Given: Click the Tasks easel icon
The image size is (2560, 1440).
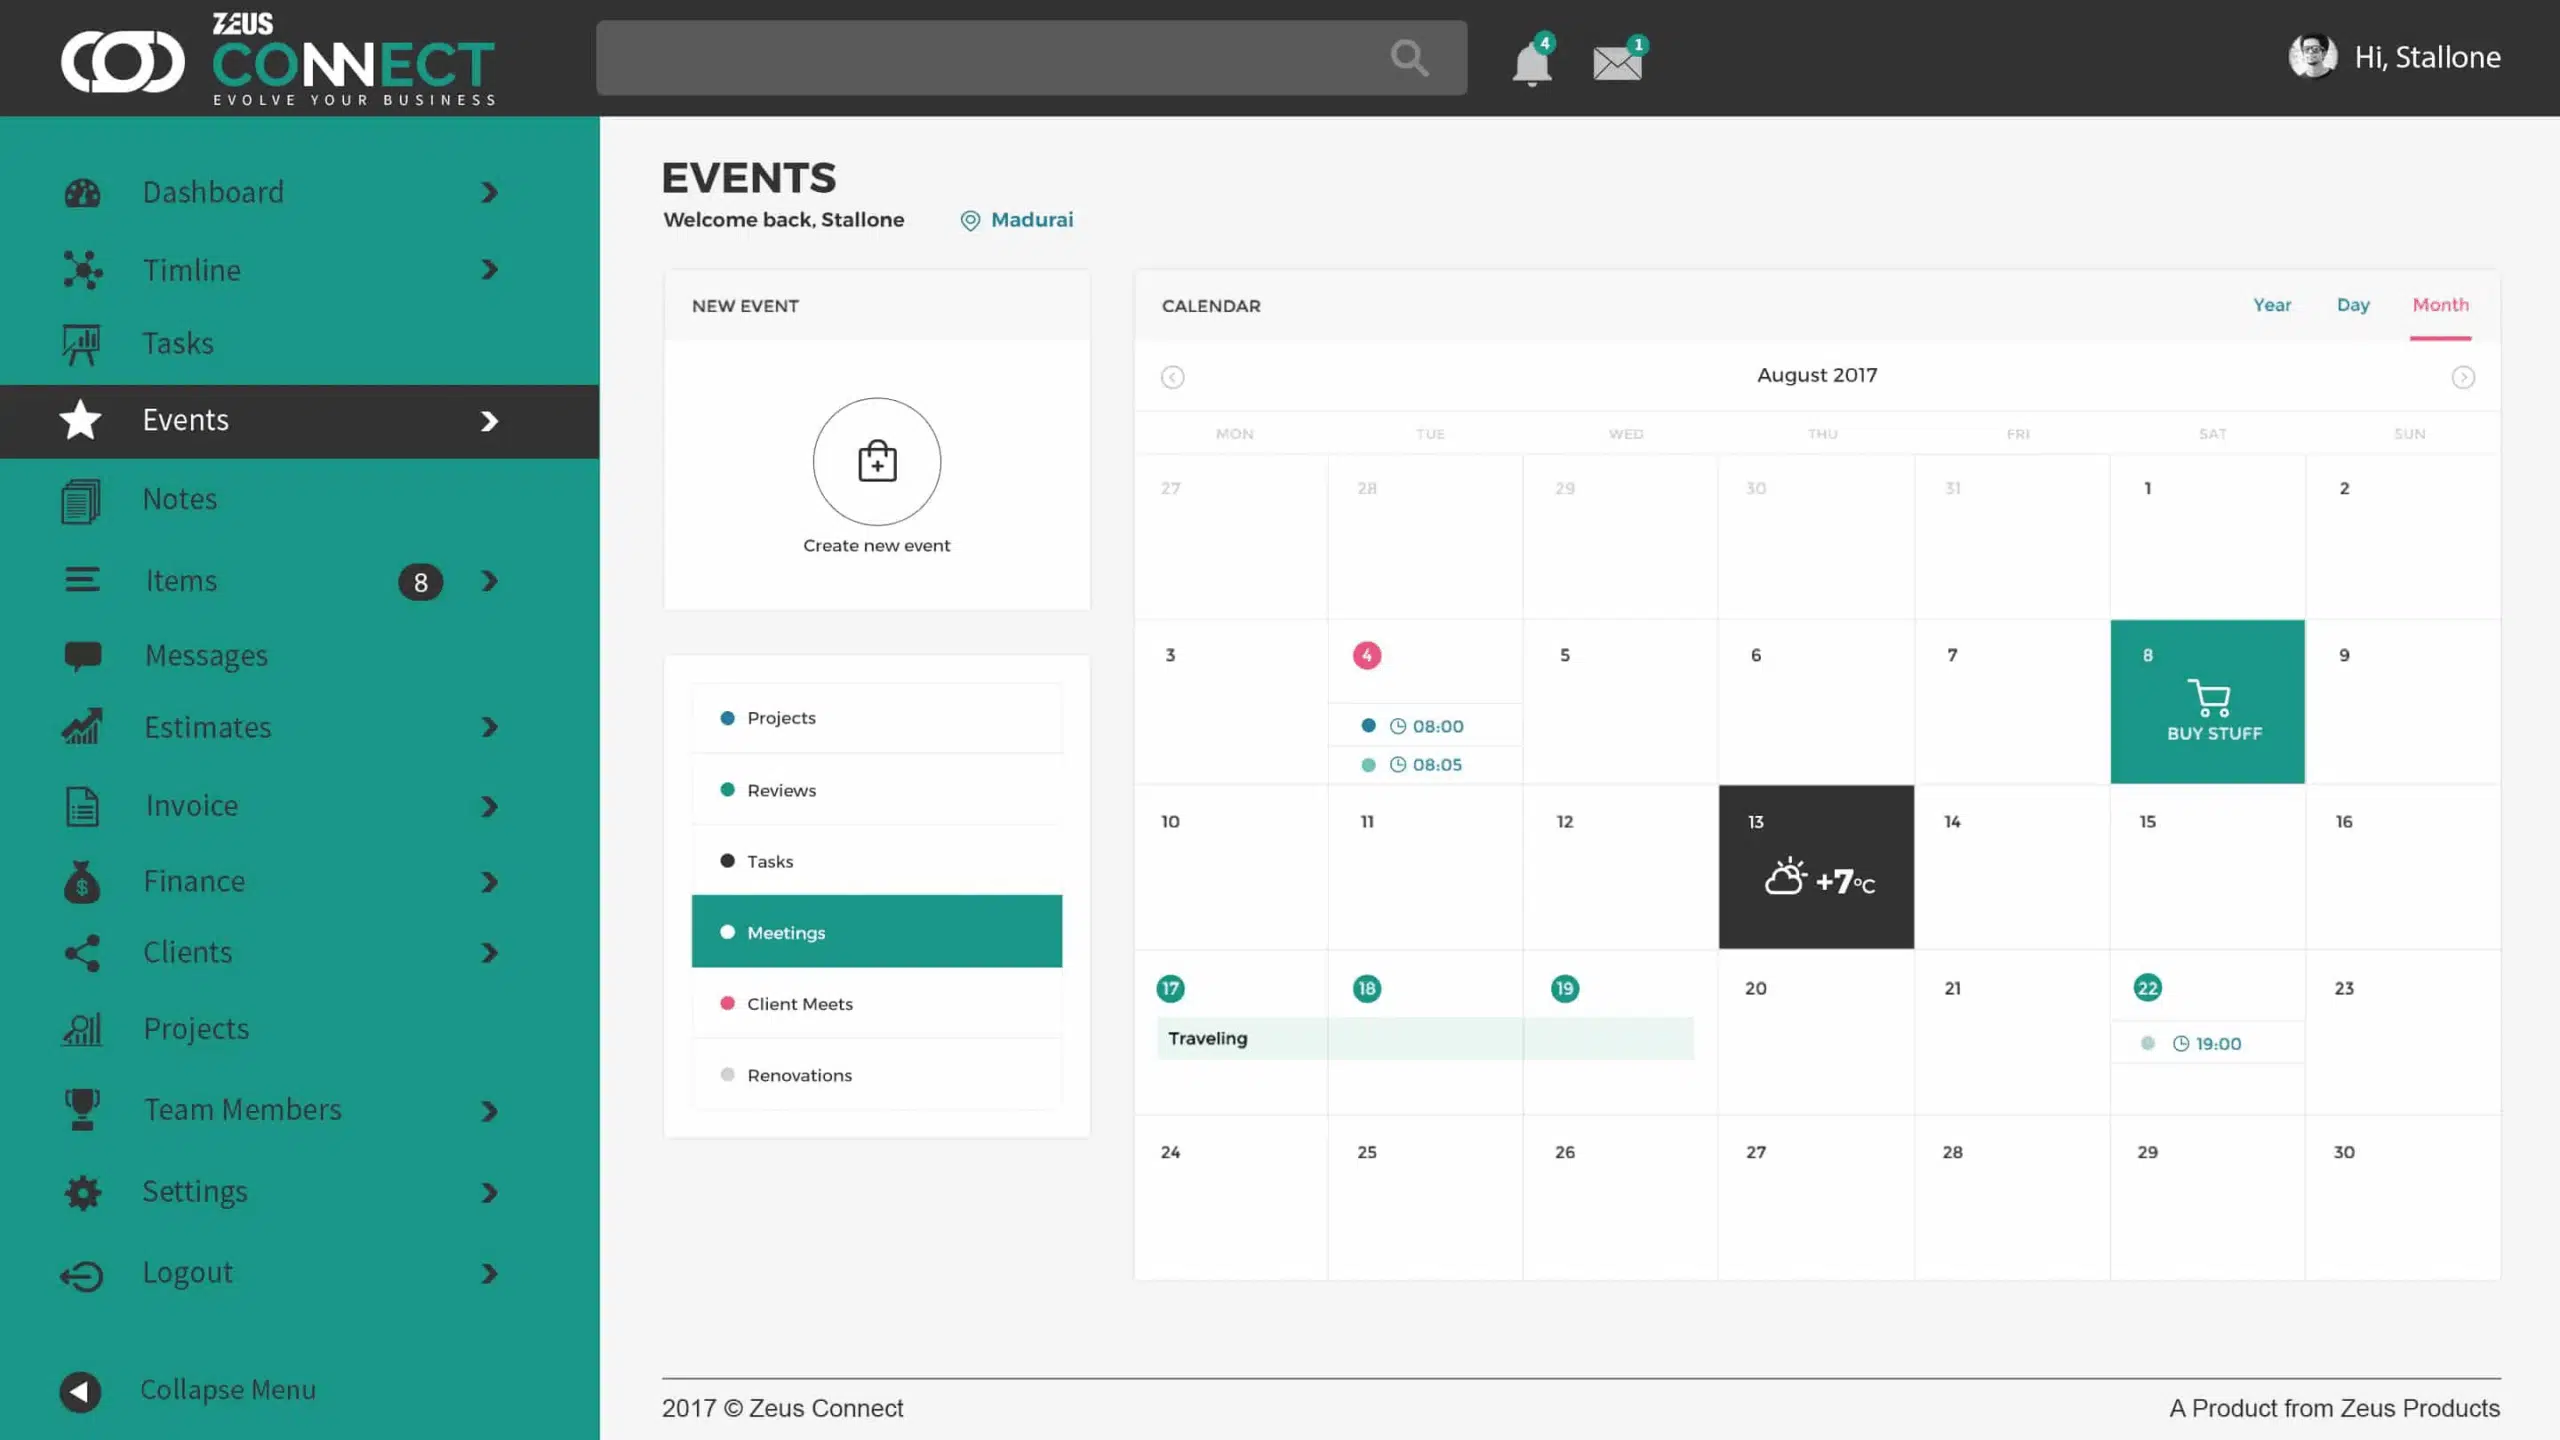Looking at the screenshot, I should pos(81,343).
